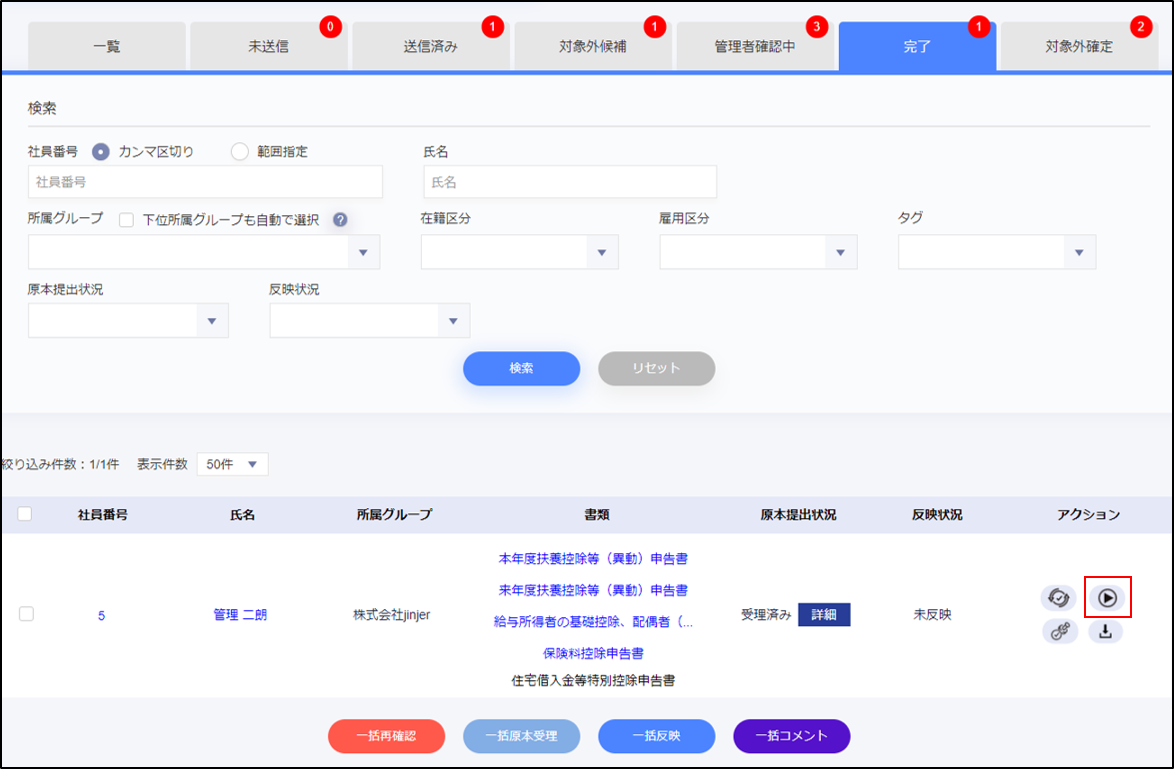Open the 対象外確定 tab
The height and width of the screenshot is (769, 1174).
pyautogui.click(x=1079, y=47)
